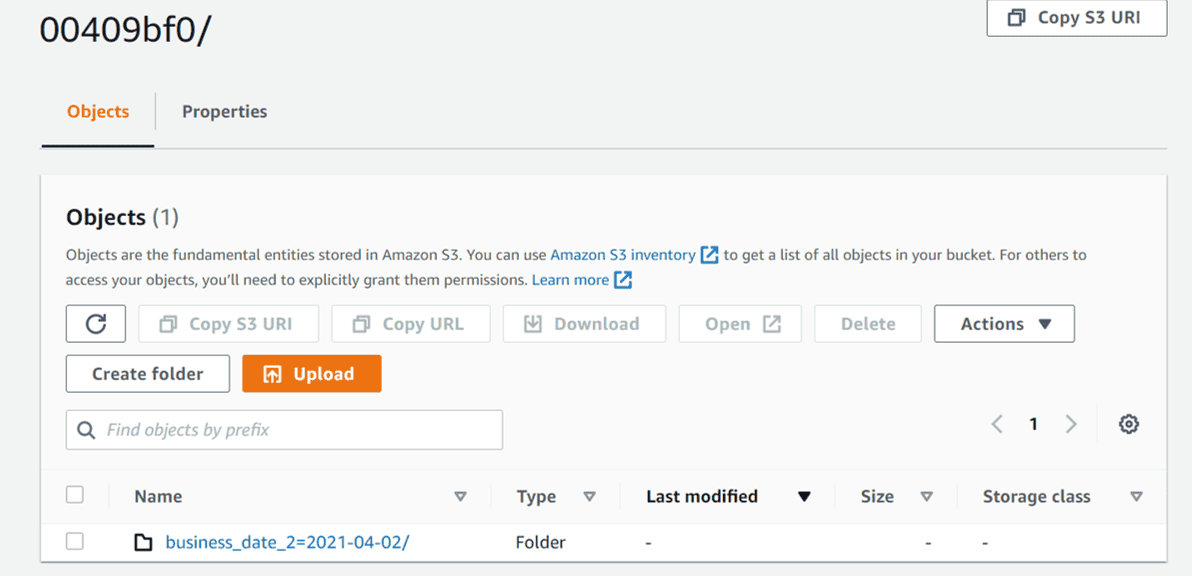
Task: Click the refresh objects icon button
Action: click(x=95, y=324)
